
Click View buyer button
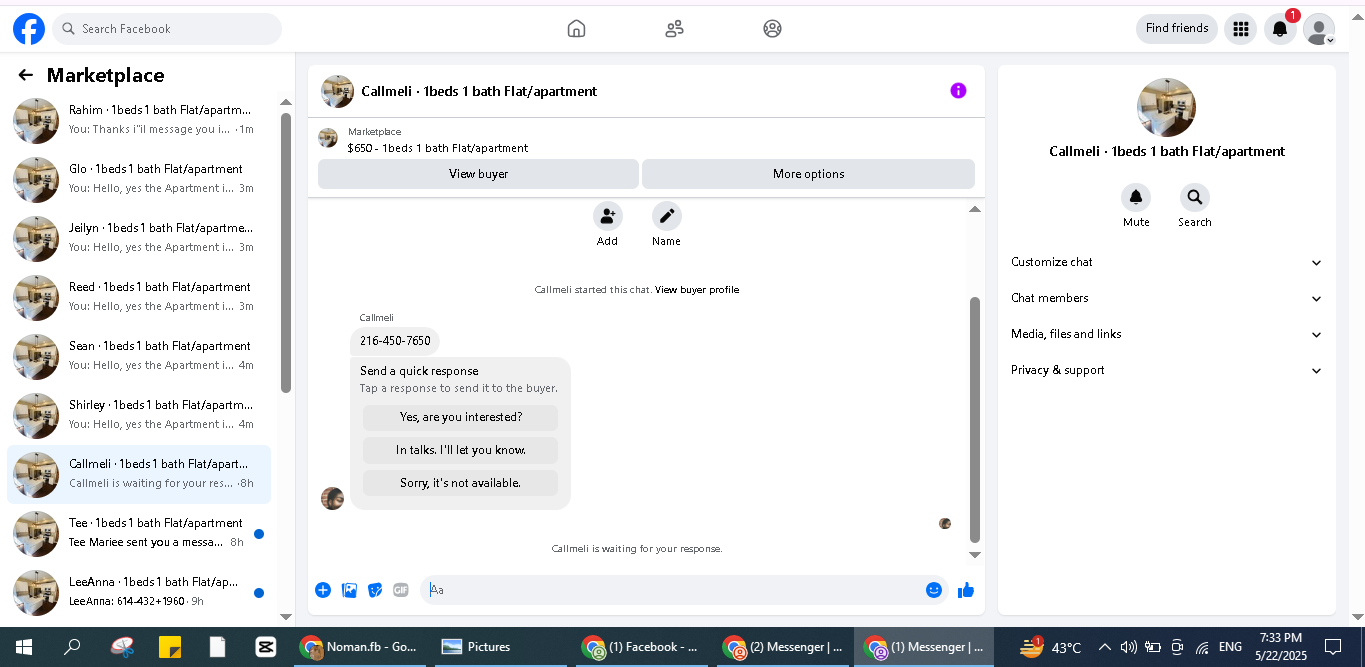point(478,174)
